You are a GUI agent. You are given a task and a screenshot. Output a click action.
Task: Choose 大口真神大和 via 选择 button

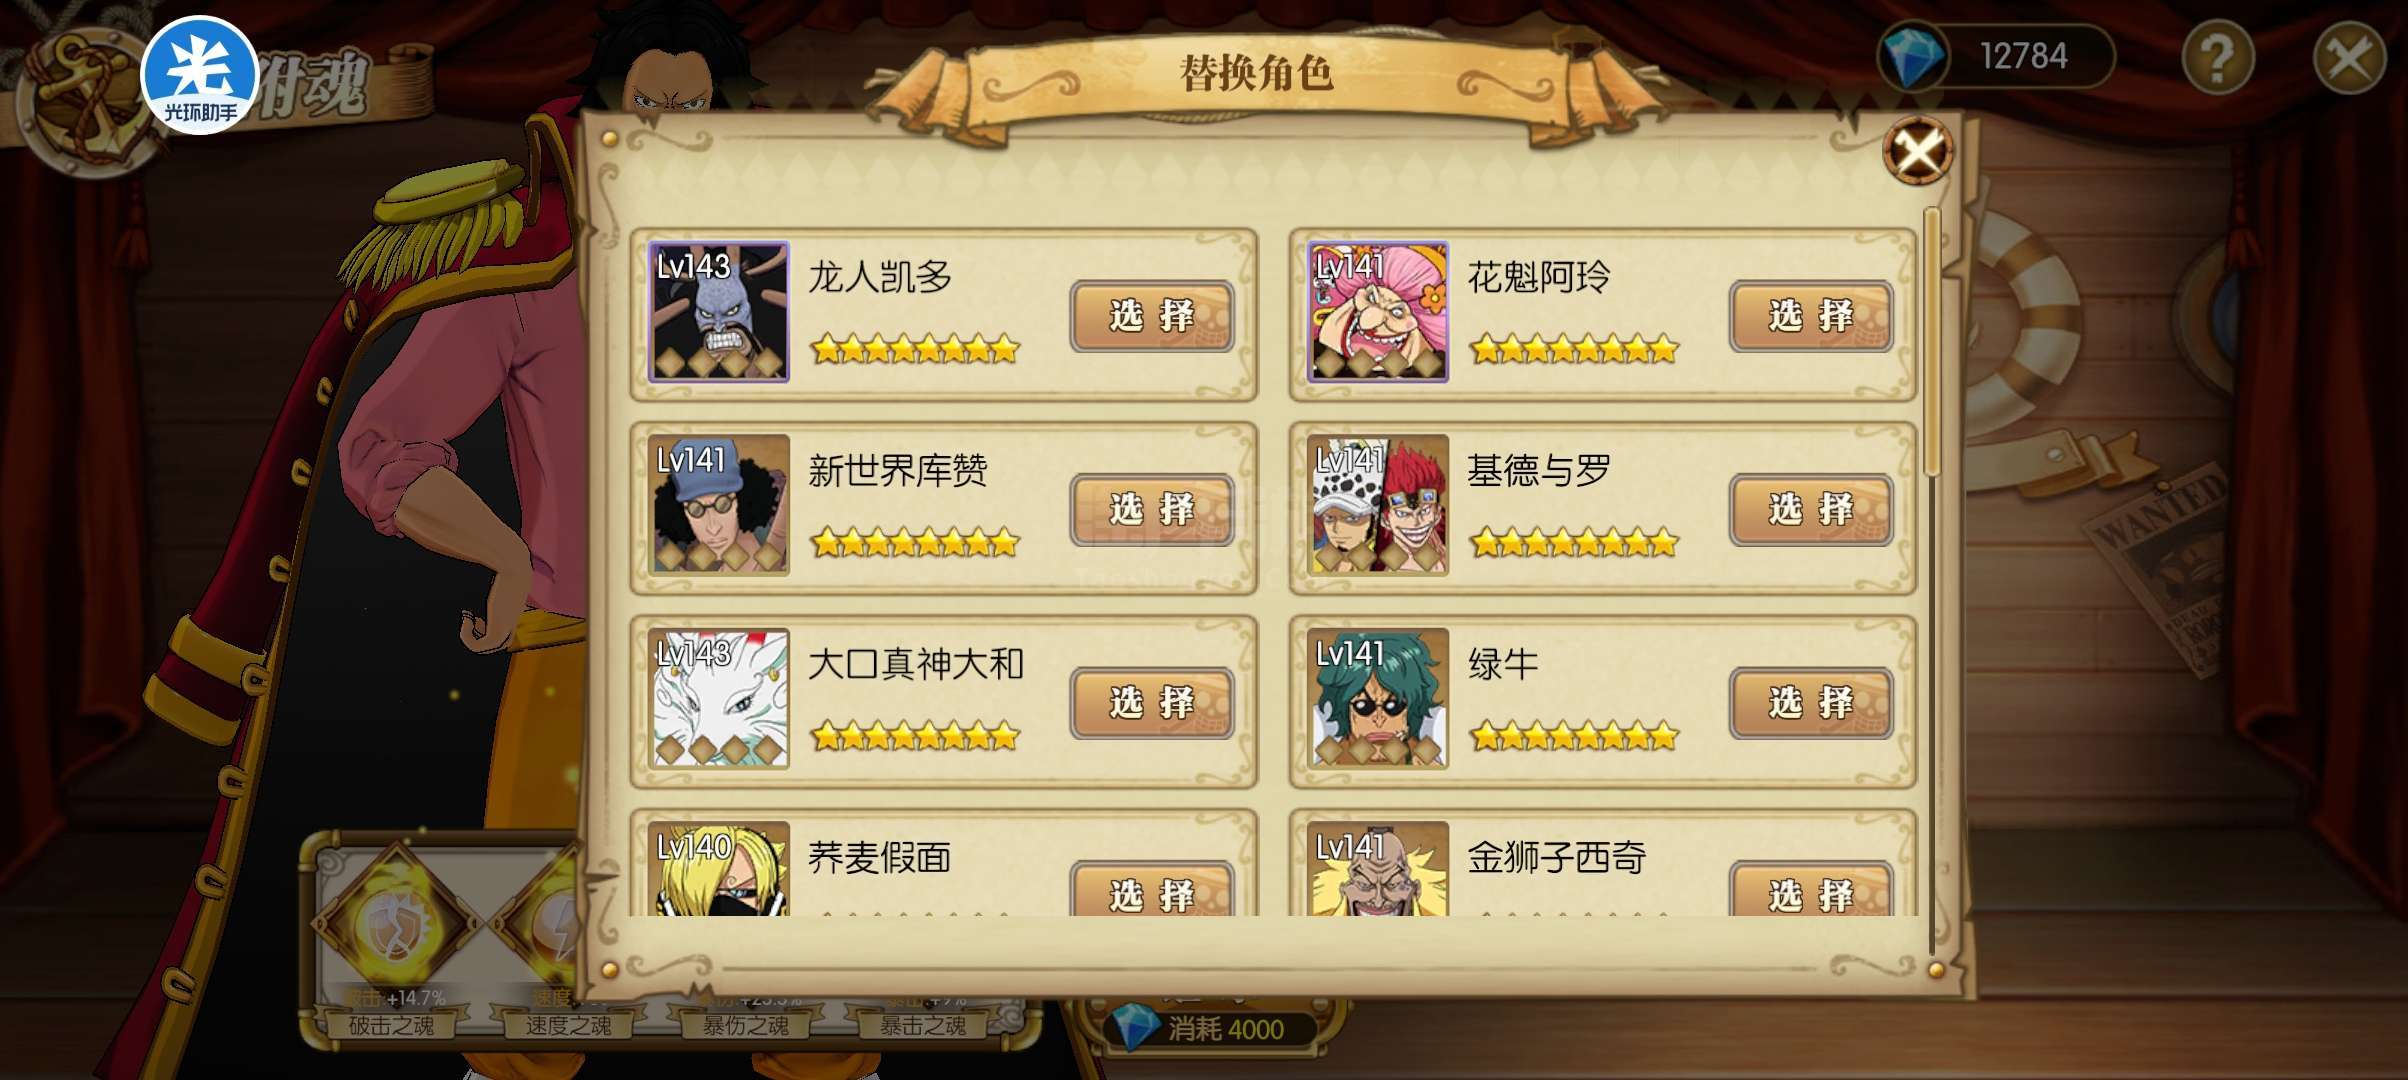coord(1152,703)
